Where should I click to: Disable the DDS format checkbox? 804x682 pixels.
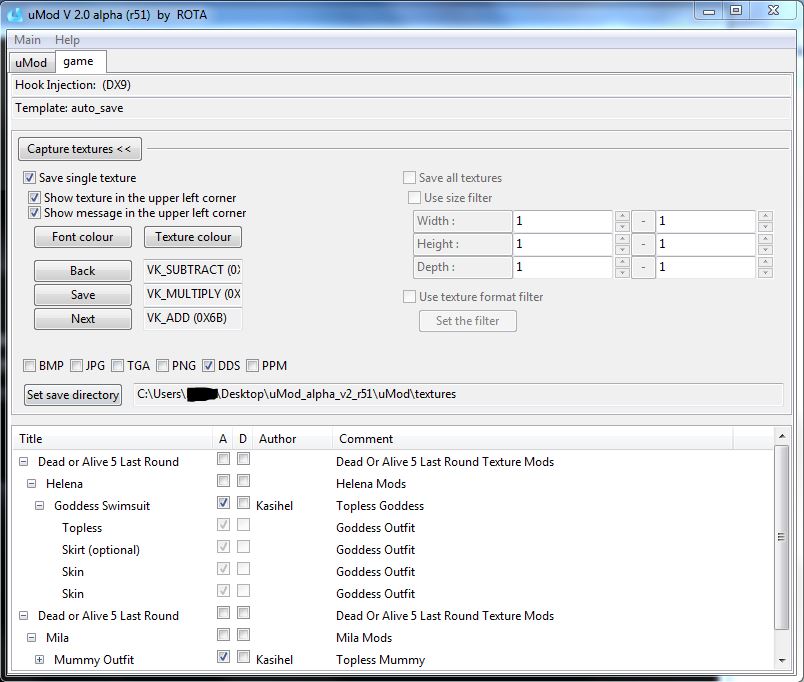[208, 366]
